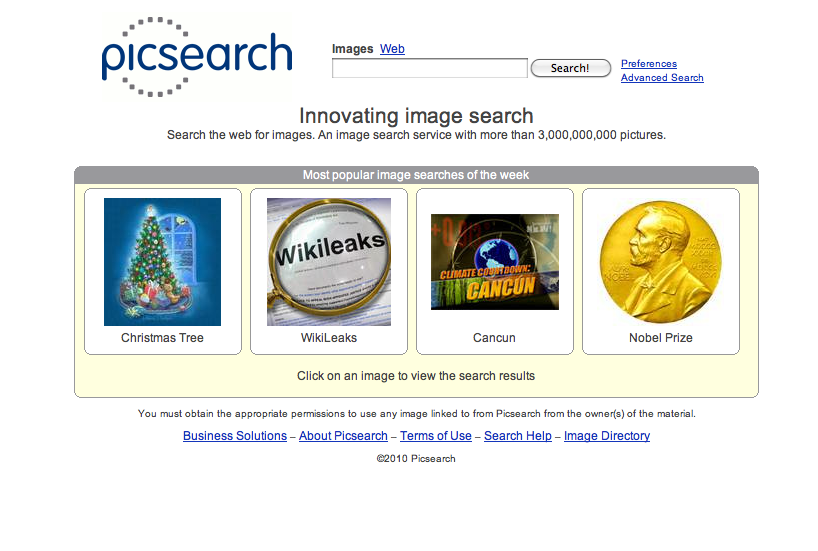Screen dimensions: 818x551
Task: Select the Images search tab
Action: click(353, 49)
